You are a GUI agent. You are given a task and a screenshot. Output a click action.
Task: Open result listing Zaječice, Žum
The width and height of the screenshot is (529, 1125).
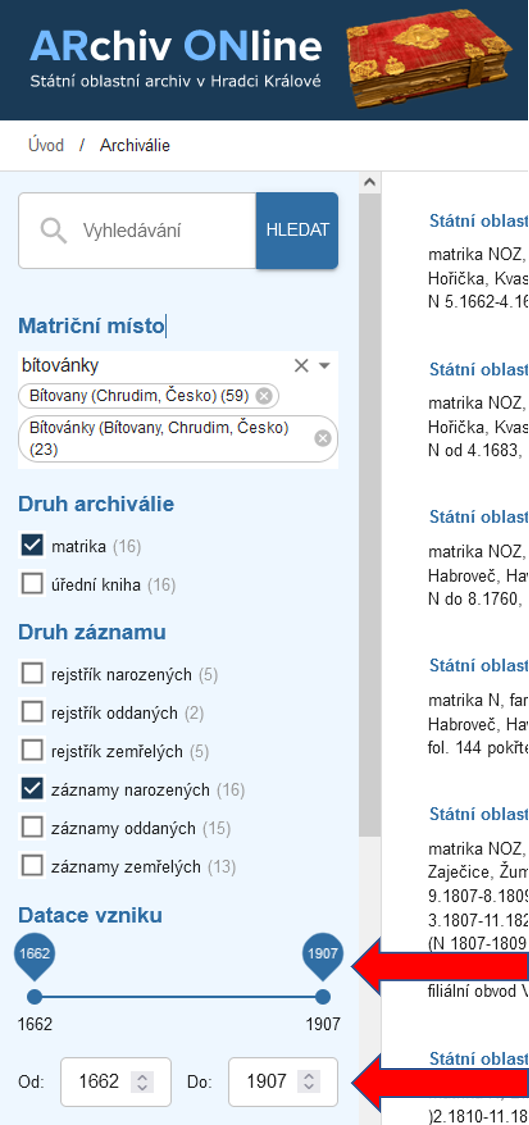coord(478,814)
